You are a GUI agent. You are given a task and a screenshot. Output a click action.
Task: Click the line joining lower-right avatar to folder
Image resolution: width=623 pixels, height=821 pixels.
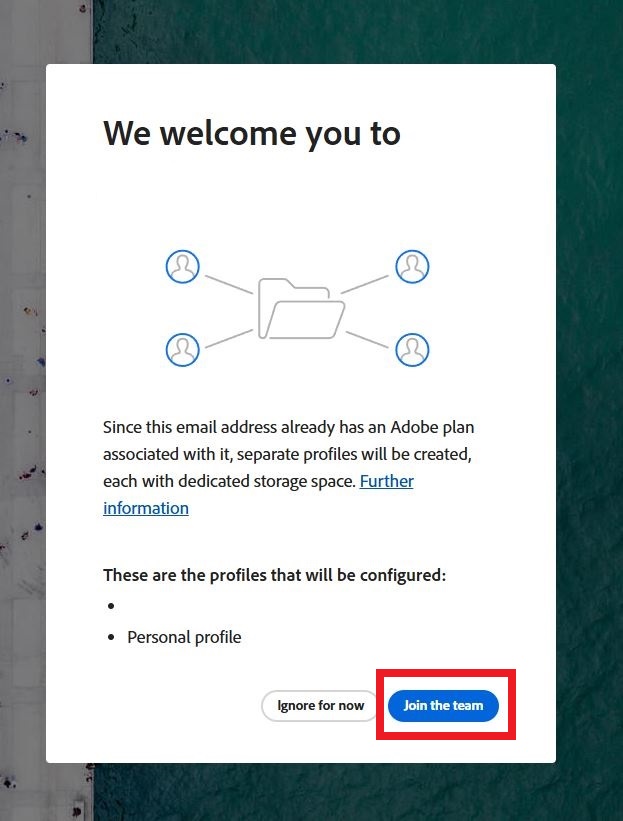367,339
